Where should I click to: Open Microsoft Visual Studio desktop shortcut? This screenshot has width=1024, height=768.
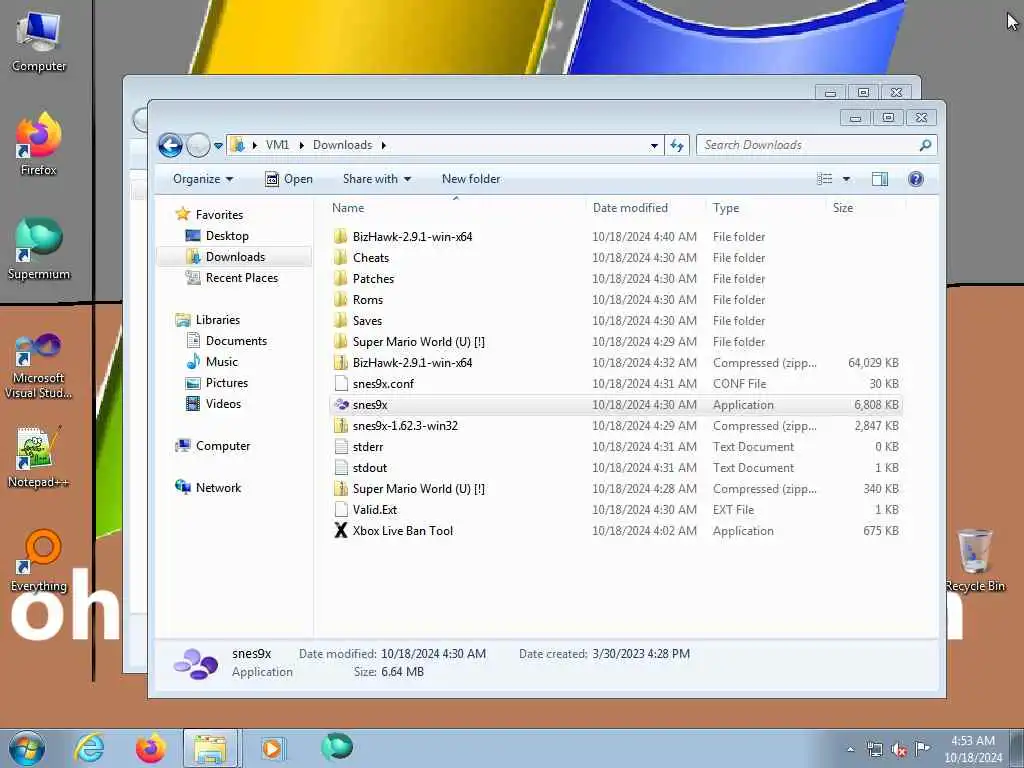(39, 364)
